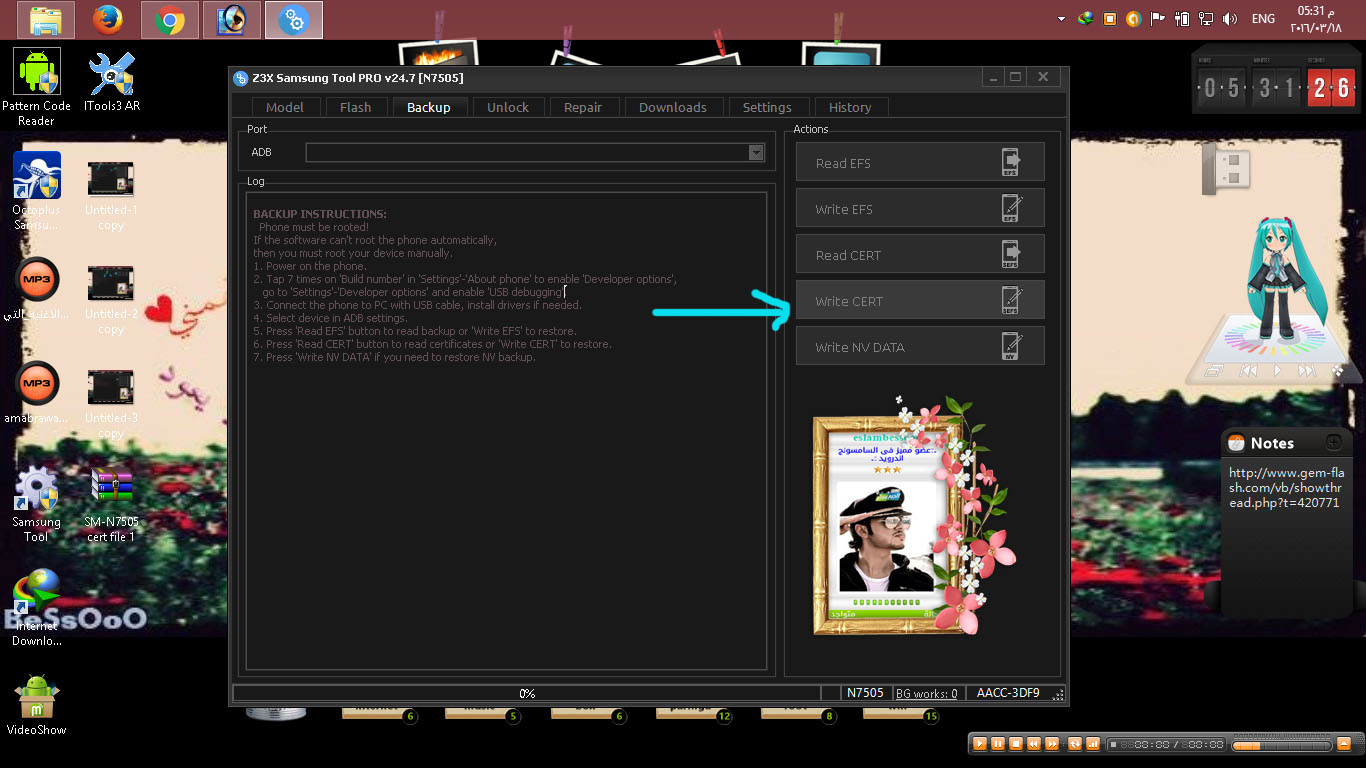Switch to the Model tab
Viewport: 1366px width, 768px height.
[285, 107]
